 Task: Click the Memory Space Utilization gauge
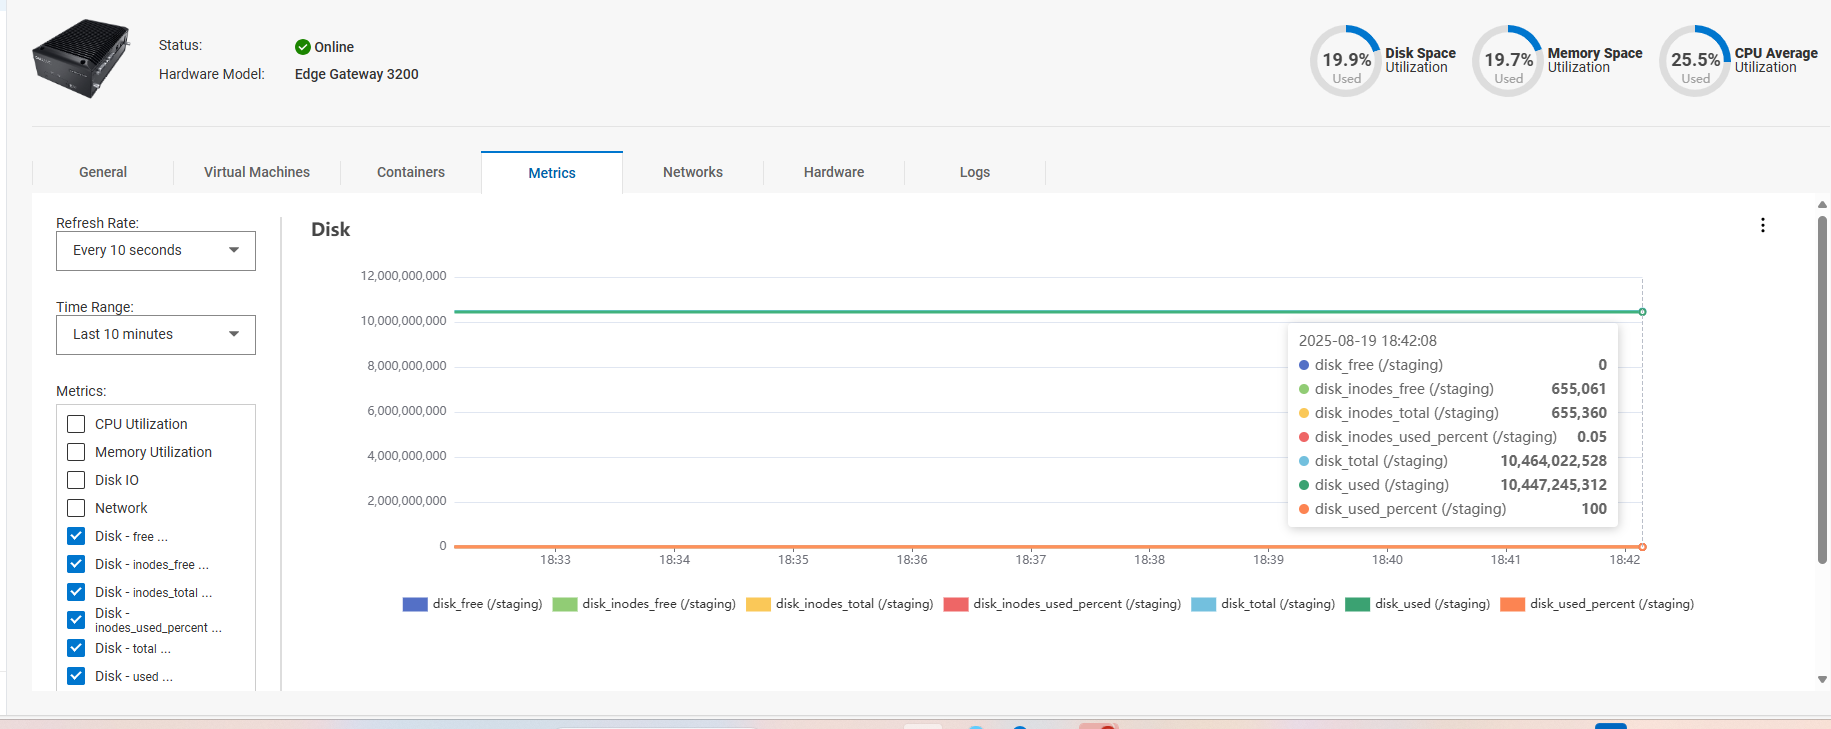pos(1508,61)
